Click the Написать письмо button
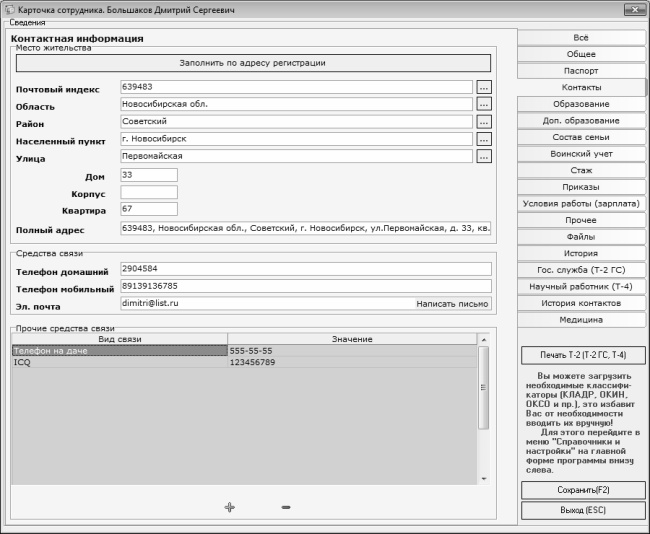The height and width of the screenshot is (534, 650). (452, 303)
